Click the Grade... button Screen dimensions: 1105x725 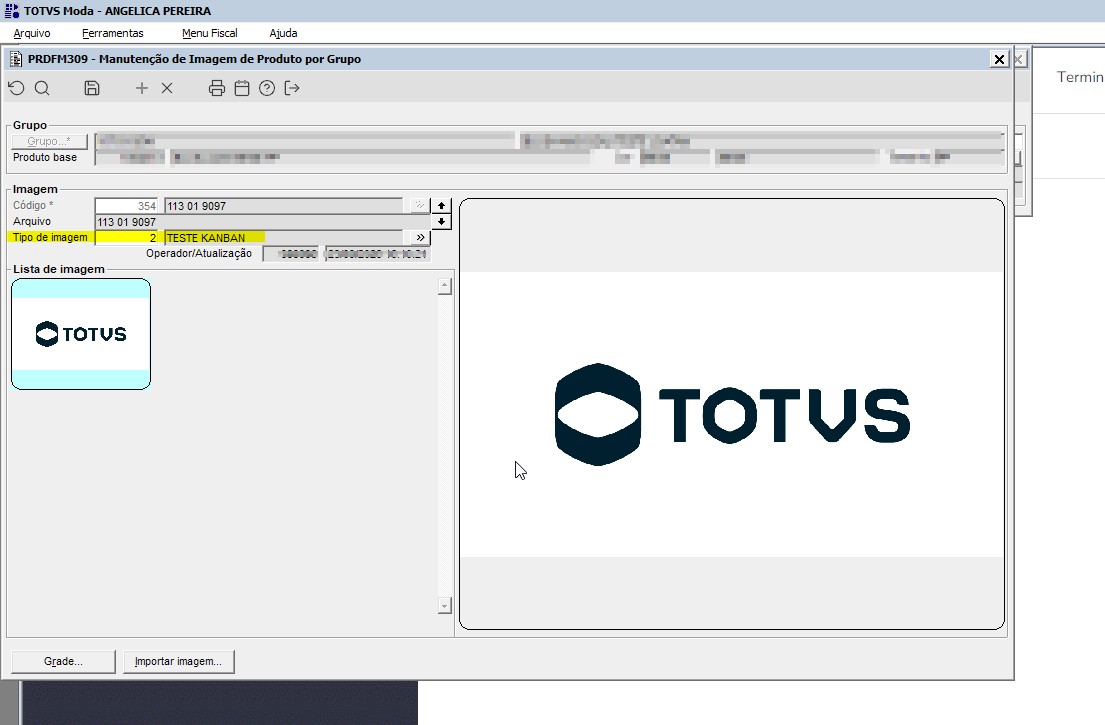pyautogui.click(x=63, y=662)
